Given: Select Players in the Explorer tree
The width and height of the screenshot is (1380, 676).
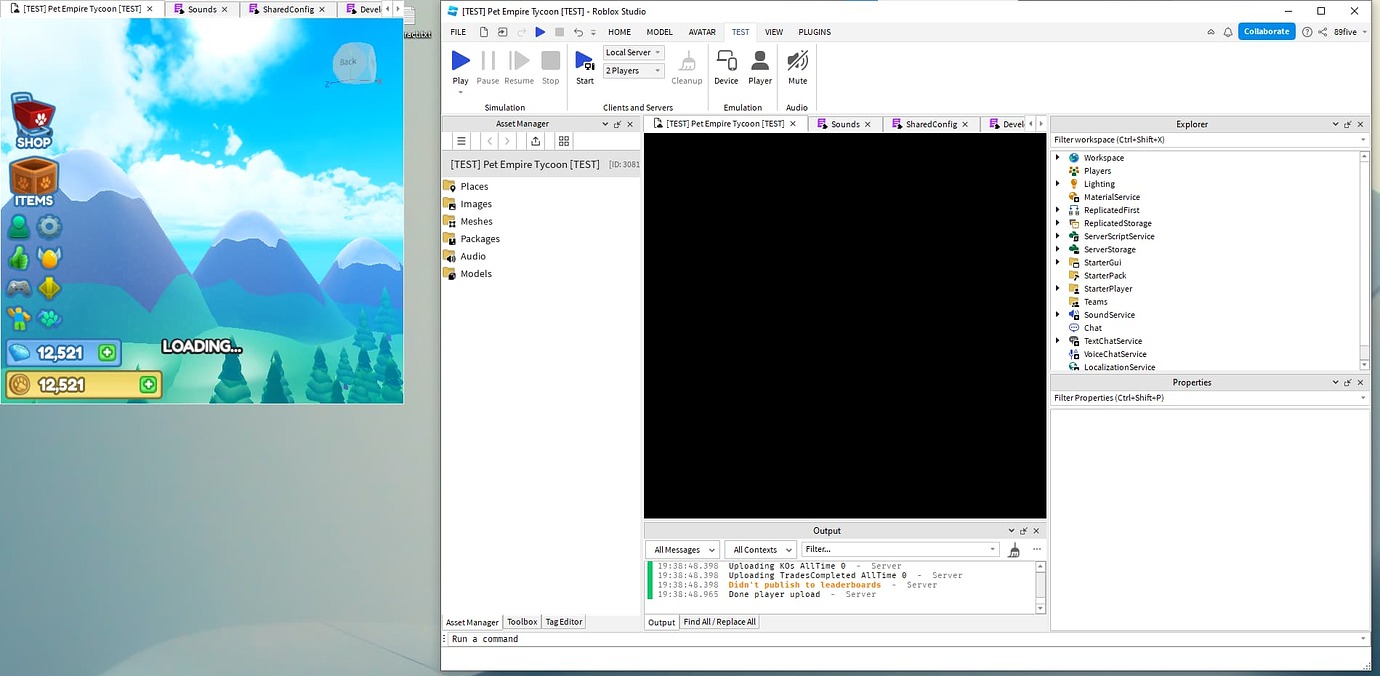Looking at the screenshot, I should pyautogui.click(x=1097, y=171).
